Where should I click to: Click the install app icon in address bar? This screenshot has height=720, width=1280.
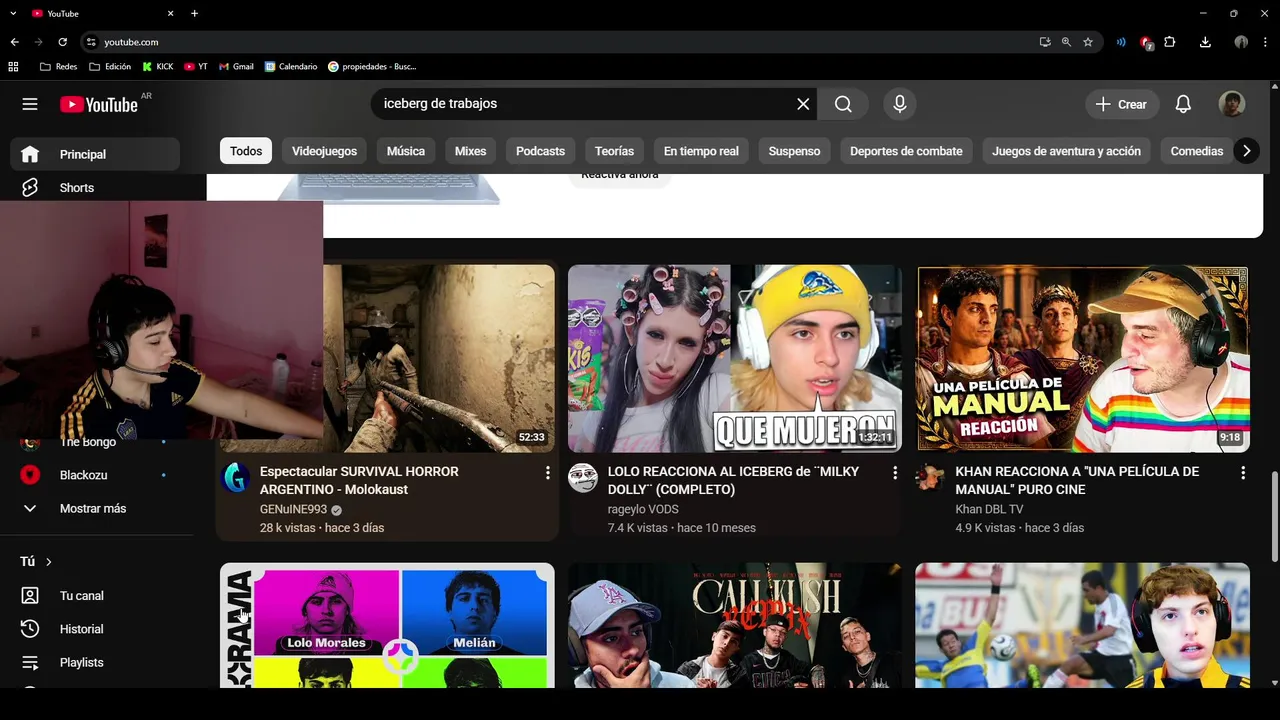(x=1045, y=42)
